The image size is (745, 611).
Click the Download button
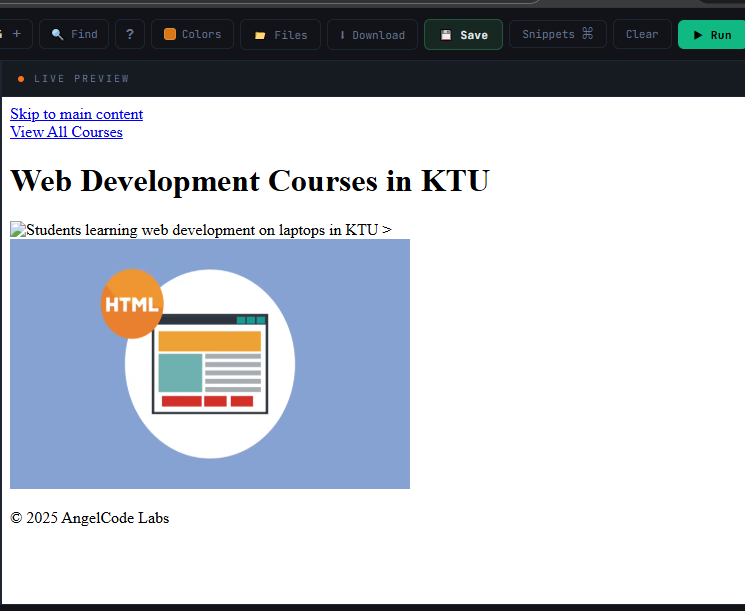372,35
